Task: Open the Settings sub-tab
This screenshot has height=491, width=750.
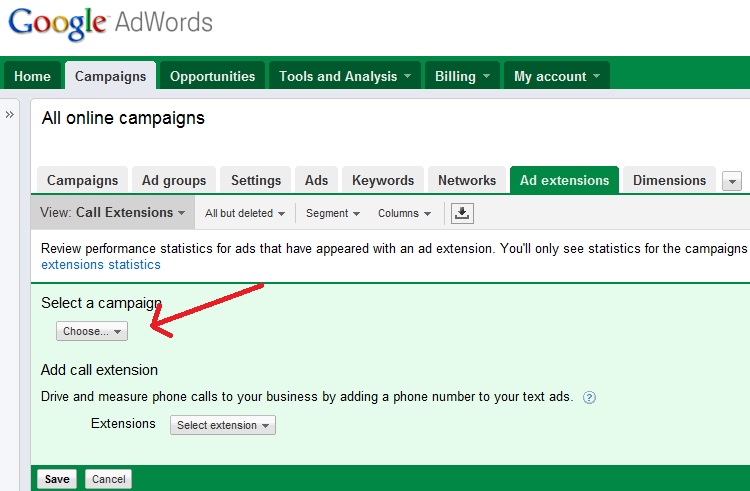Action: [256, 180]
